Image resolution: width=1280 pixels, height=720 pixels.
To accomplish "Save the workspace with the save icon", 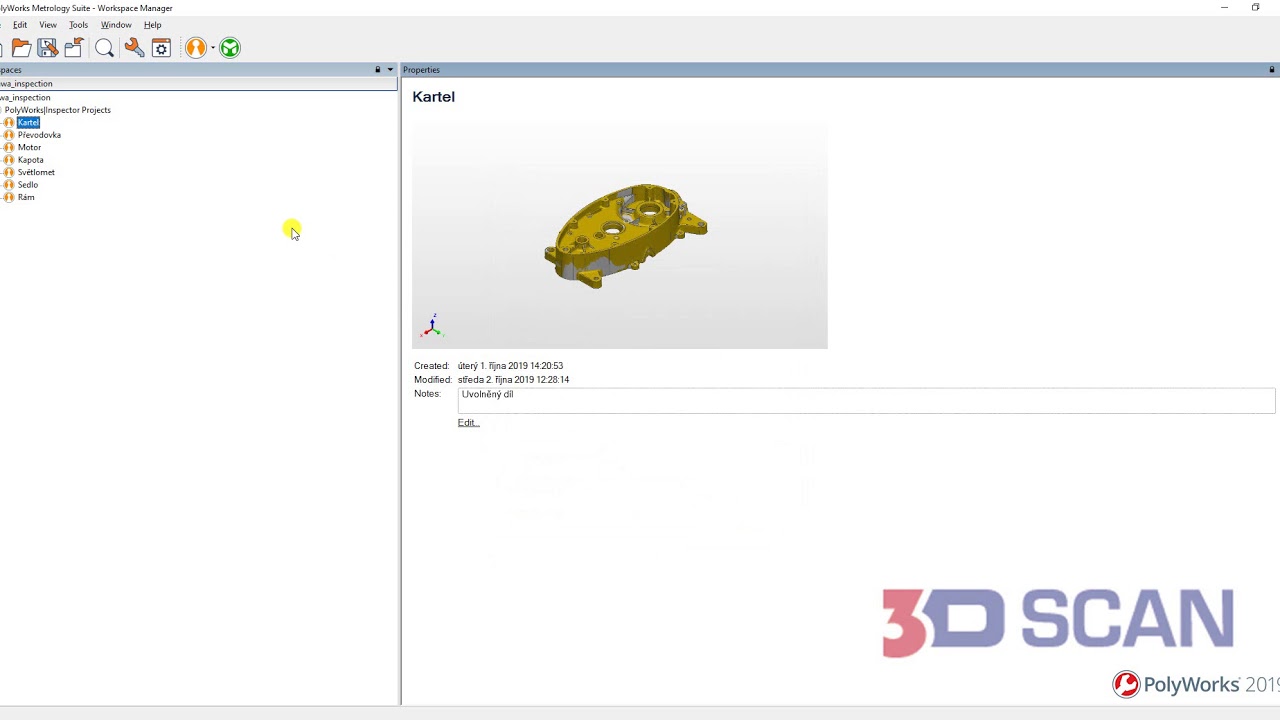I will [x=47, y=47].
